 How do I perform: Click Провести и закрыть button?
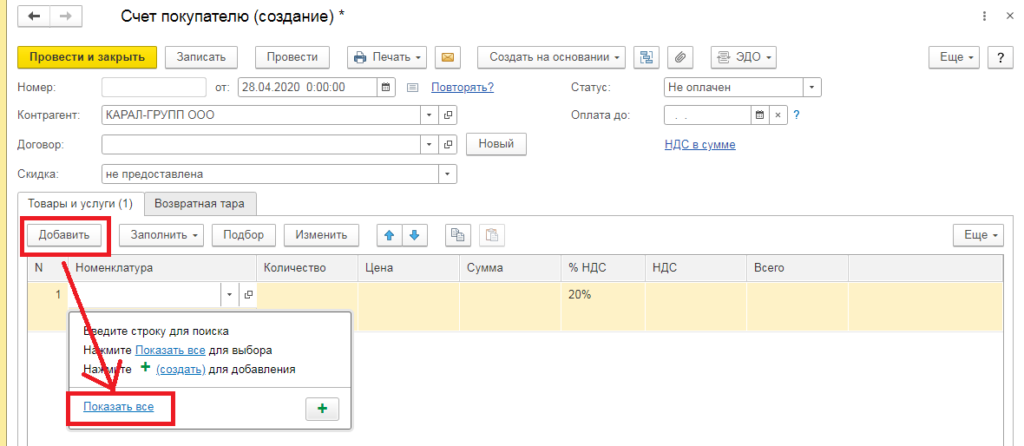pyautogui.click(x=87, y=57)
